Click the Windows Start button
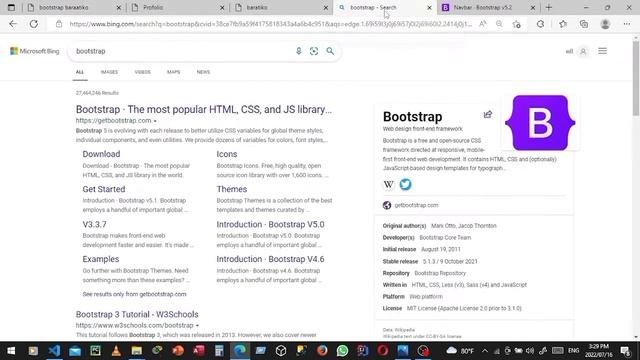 point(11,351)
